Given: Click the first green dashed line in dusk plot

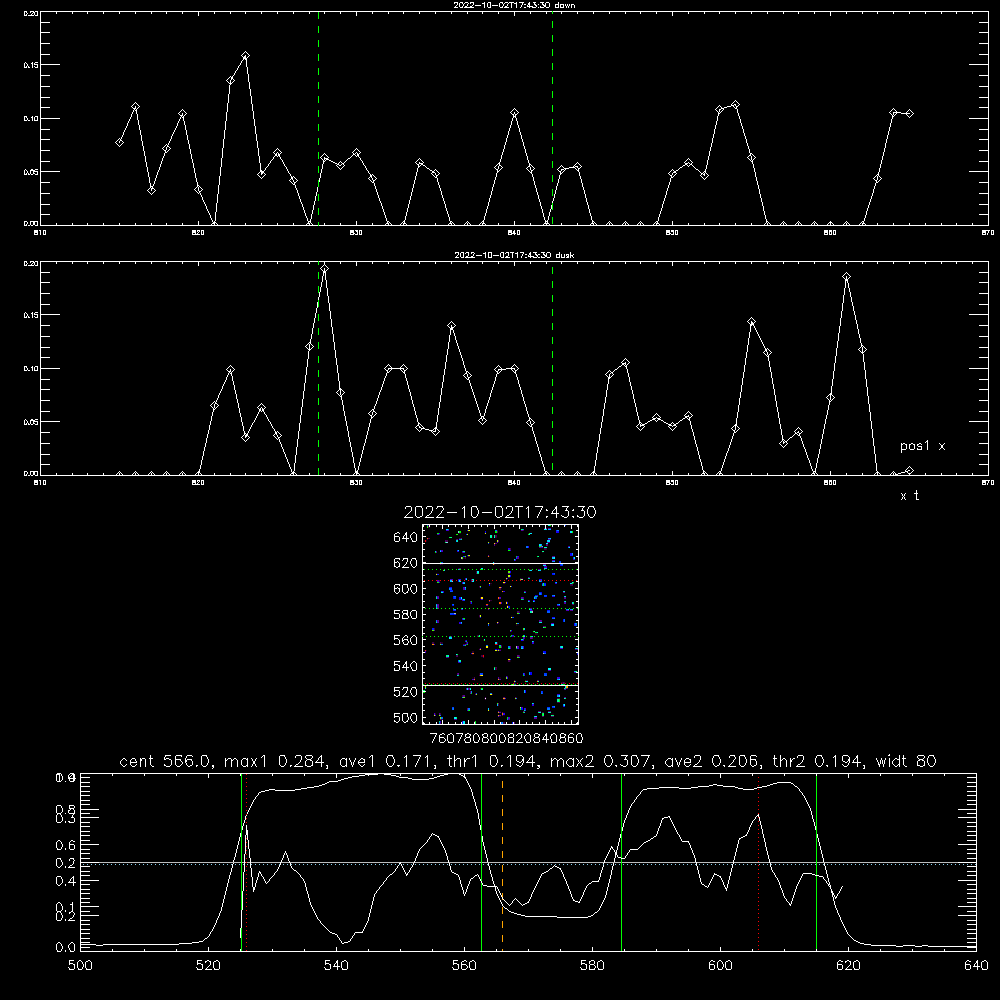Looking at the screenshot, I should [x=318, y=369].
